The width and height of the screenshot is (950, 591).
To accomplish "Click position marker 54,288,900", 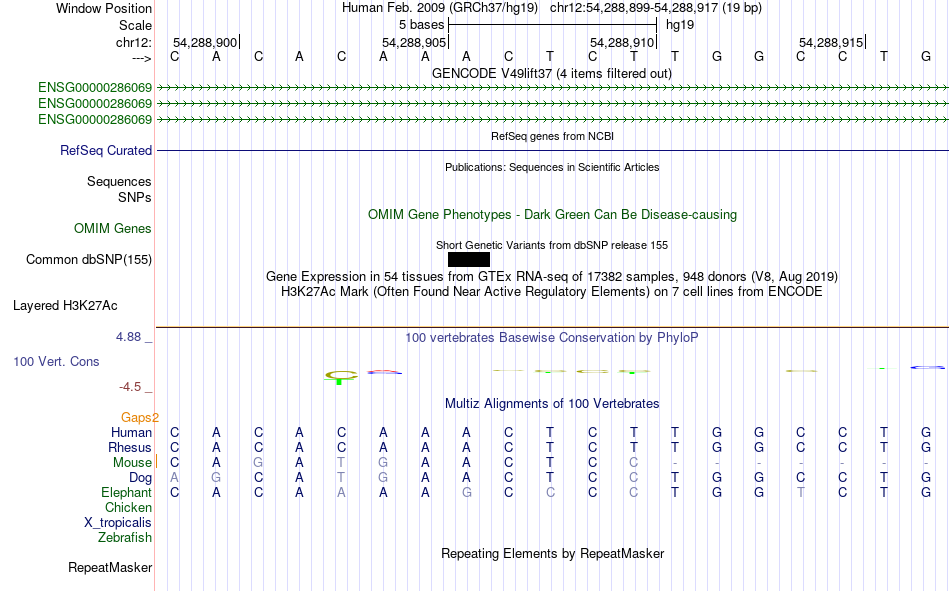I will [205, 42].
